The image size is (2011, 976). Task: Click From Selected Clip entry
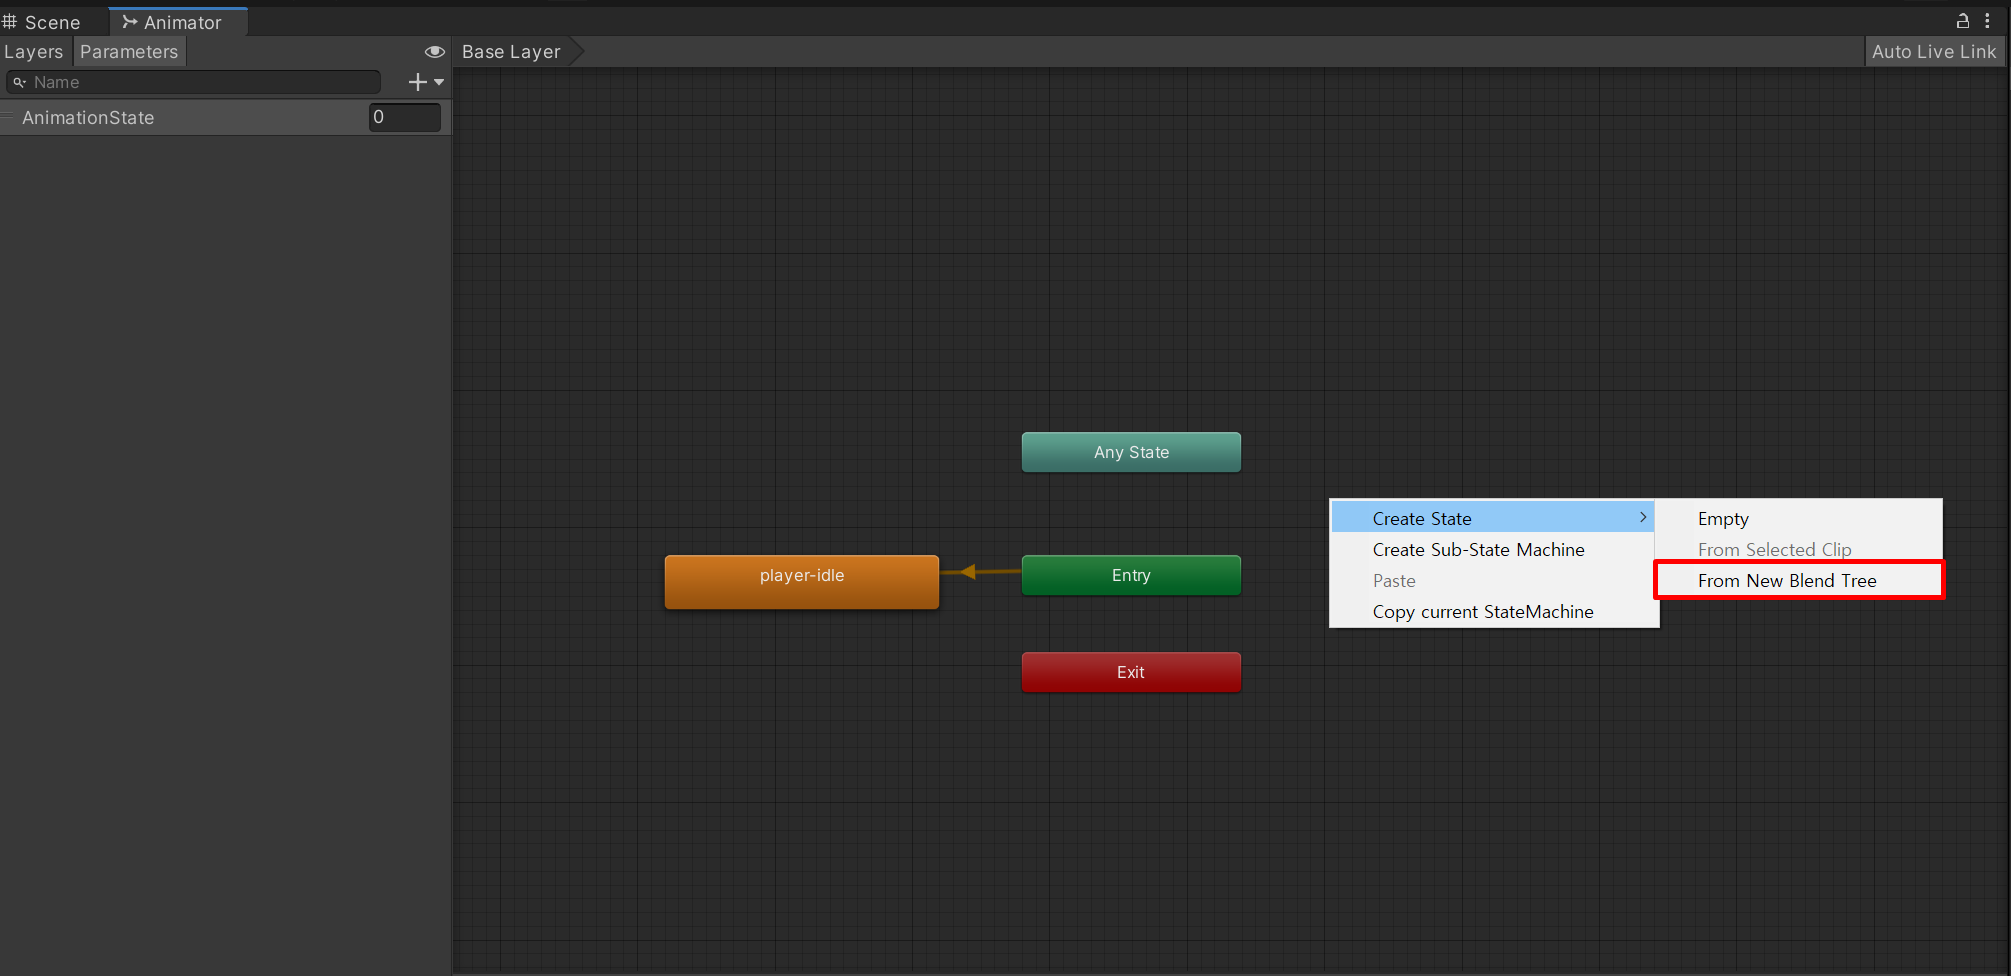tap(1799, 549)
